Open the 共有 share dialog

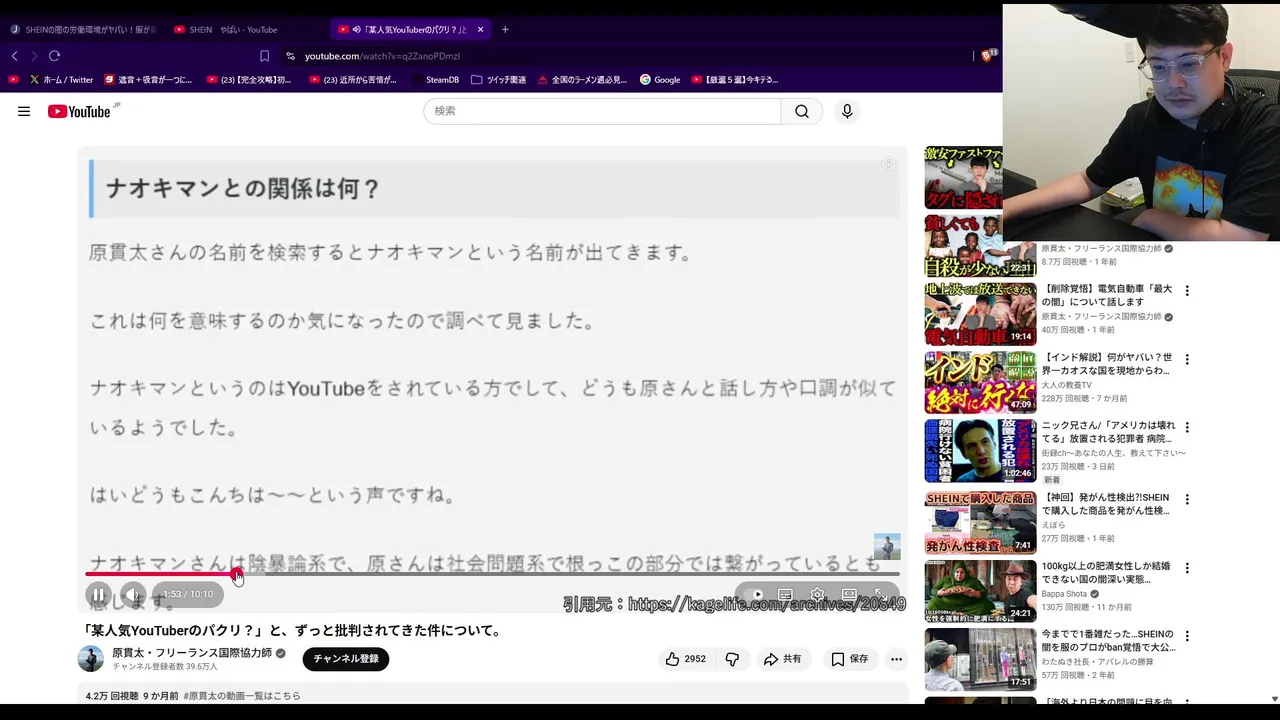click(x=782, y=659)
